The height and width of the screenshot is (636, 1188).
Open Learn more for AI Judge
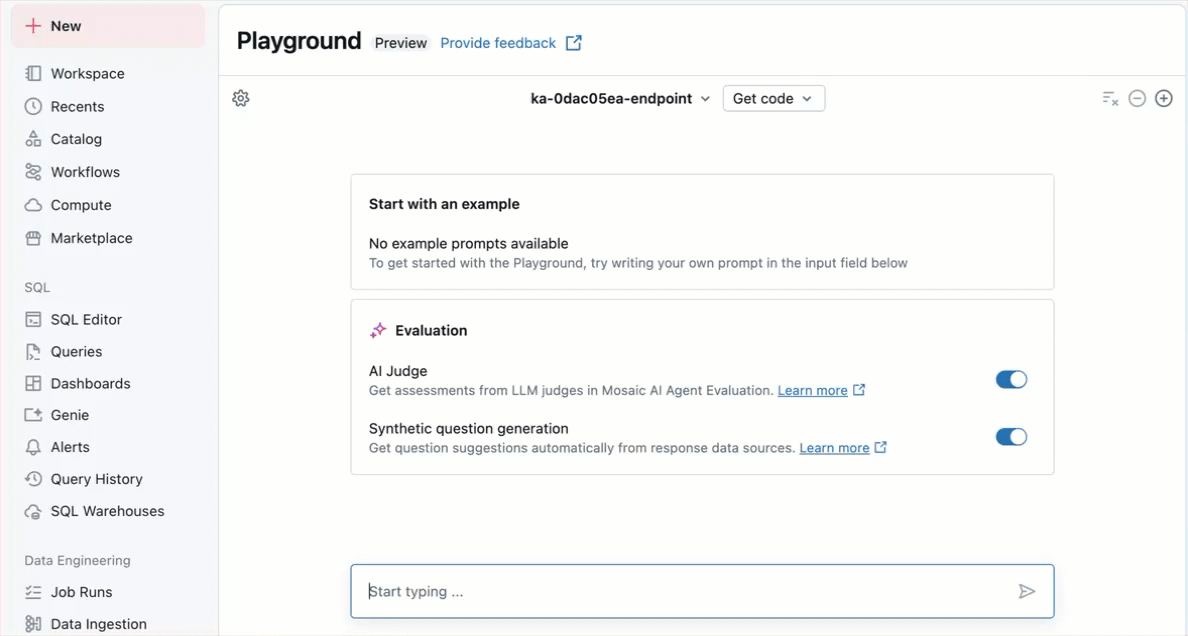coord(814,390)
